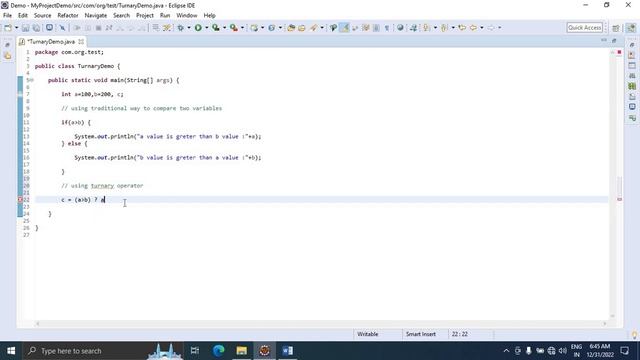Click the New Java Class icon
640x360 pixels.
coord(271,28)
